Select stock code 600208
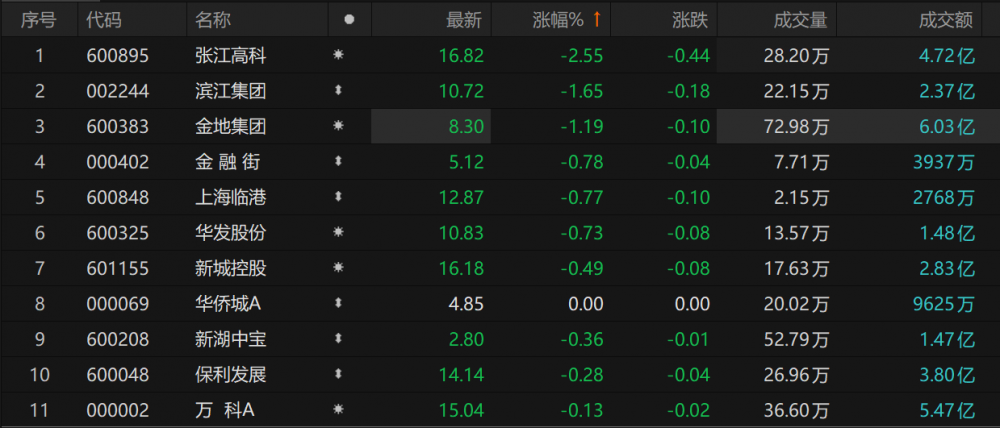Image resolution: width=1000 pixels, height=428 pixels. (x=117, y=339)
